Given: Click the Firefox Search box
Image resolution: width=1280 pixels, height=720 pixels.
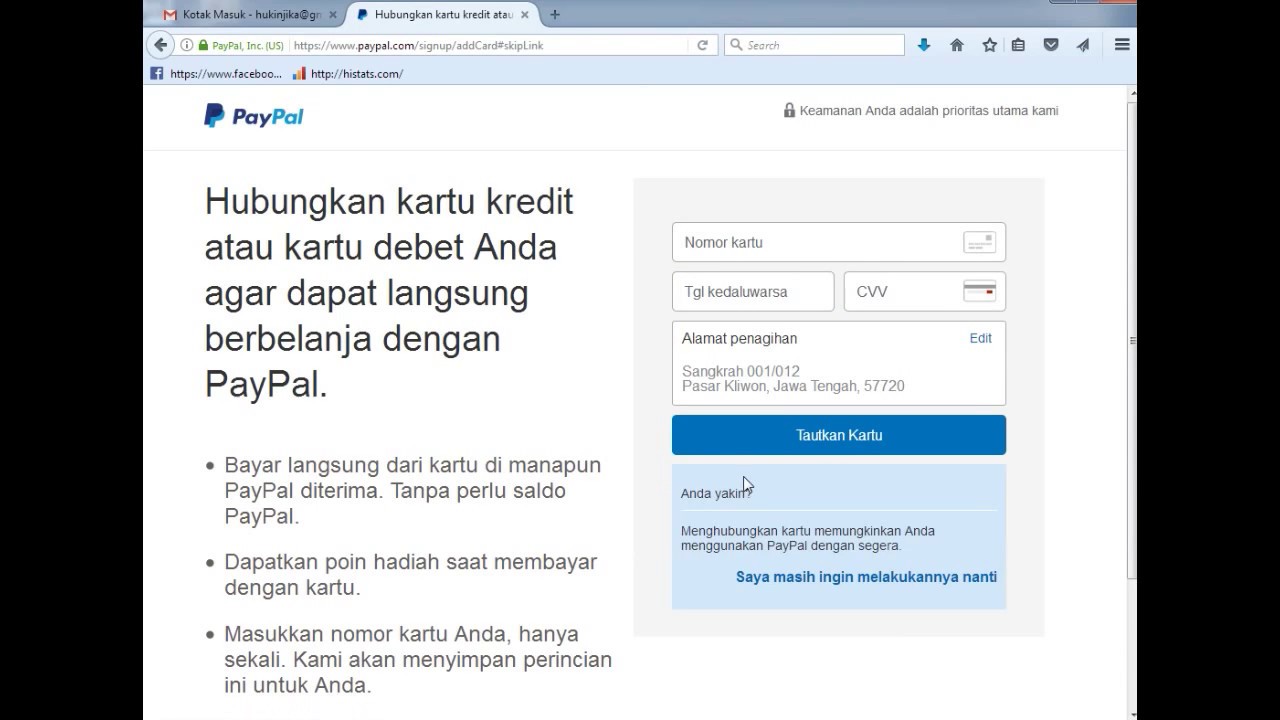Looking at the screenshot, I should (814, 45).
